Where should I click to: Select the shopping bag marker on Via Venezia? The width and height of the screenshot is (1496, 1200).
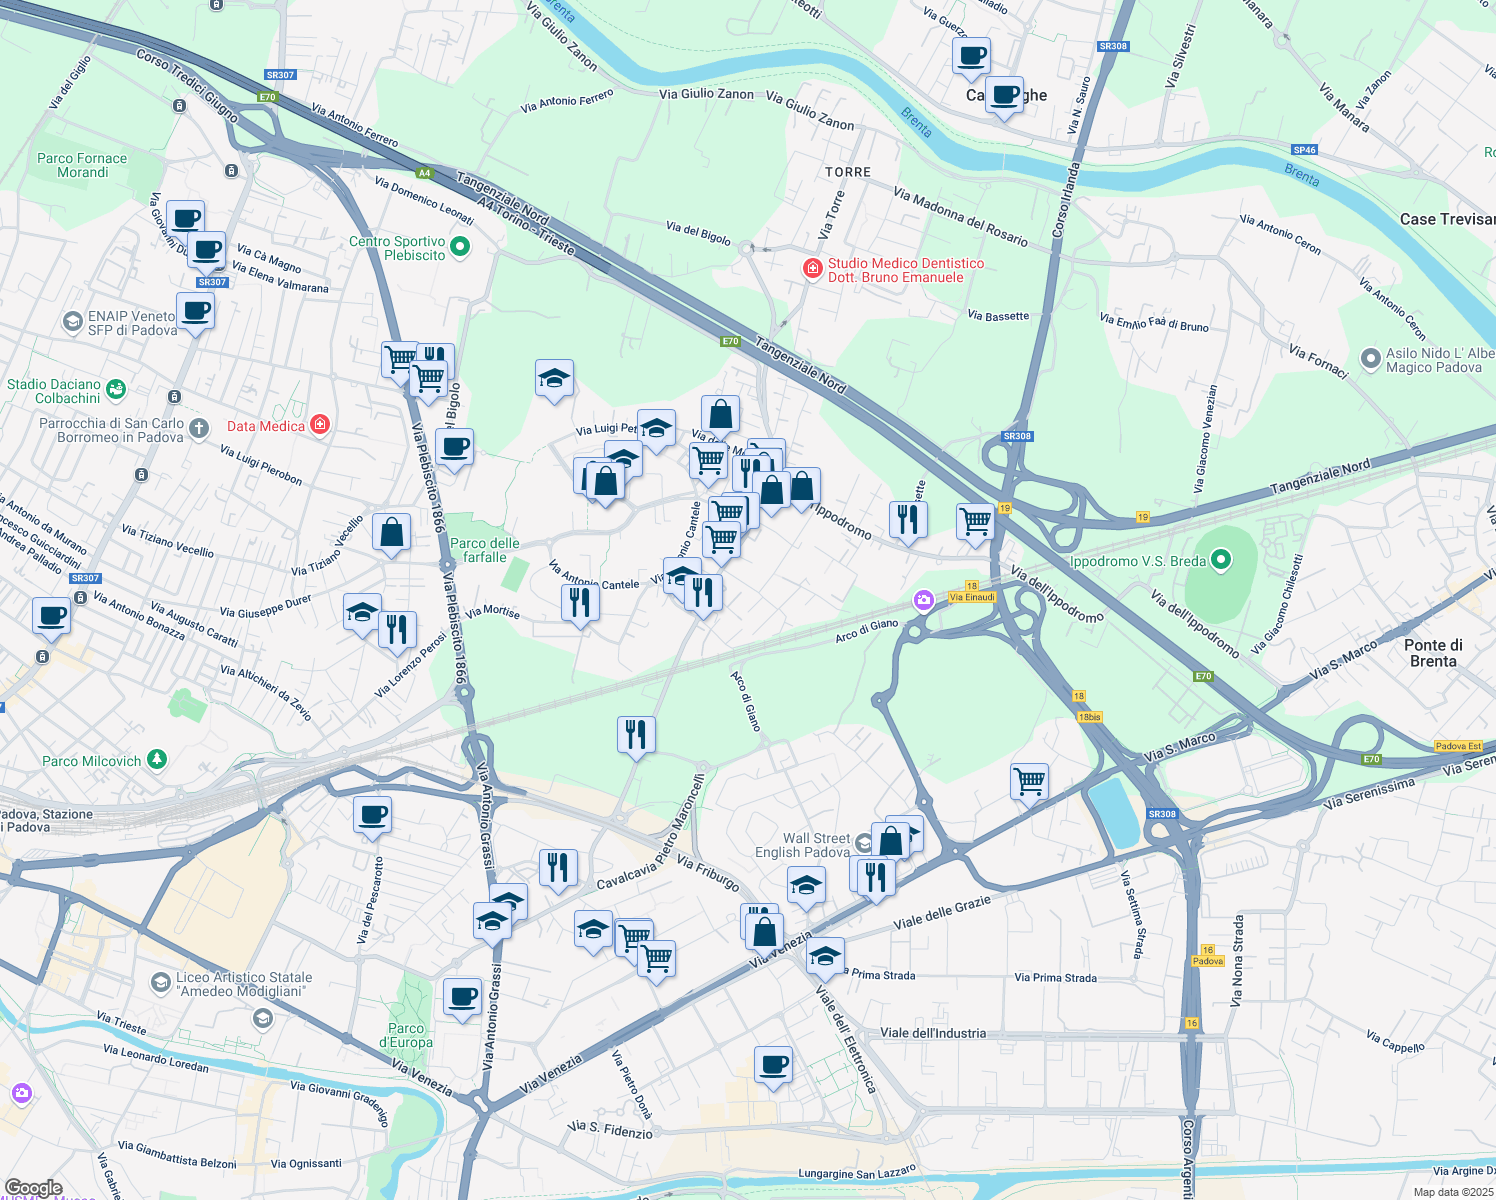coord(764,932)
